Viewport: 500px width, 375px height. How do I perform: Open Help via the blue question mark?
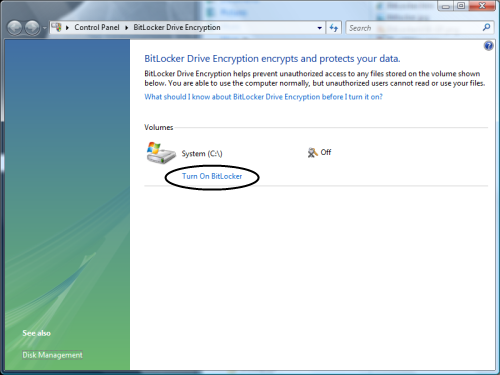488,46
